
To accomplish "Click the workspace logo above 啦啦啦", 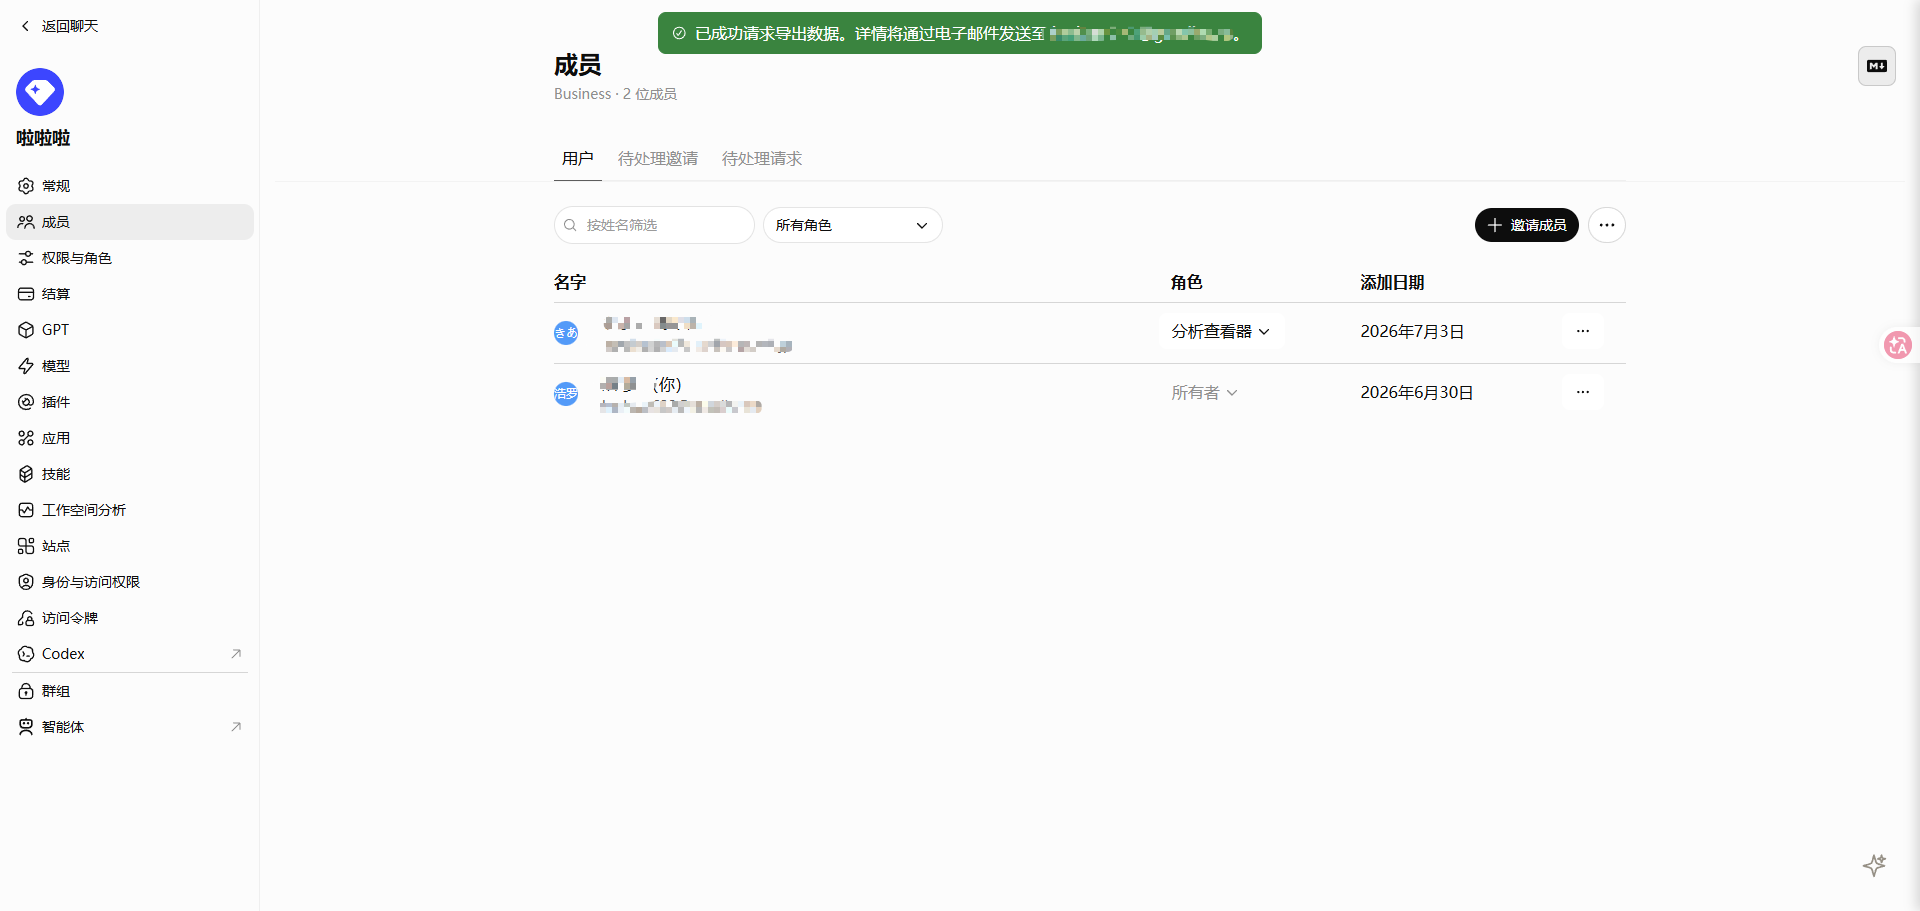I will click(40, 92).
